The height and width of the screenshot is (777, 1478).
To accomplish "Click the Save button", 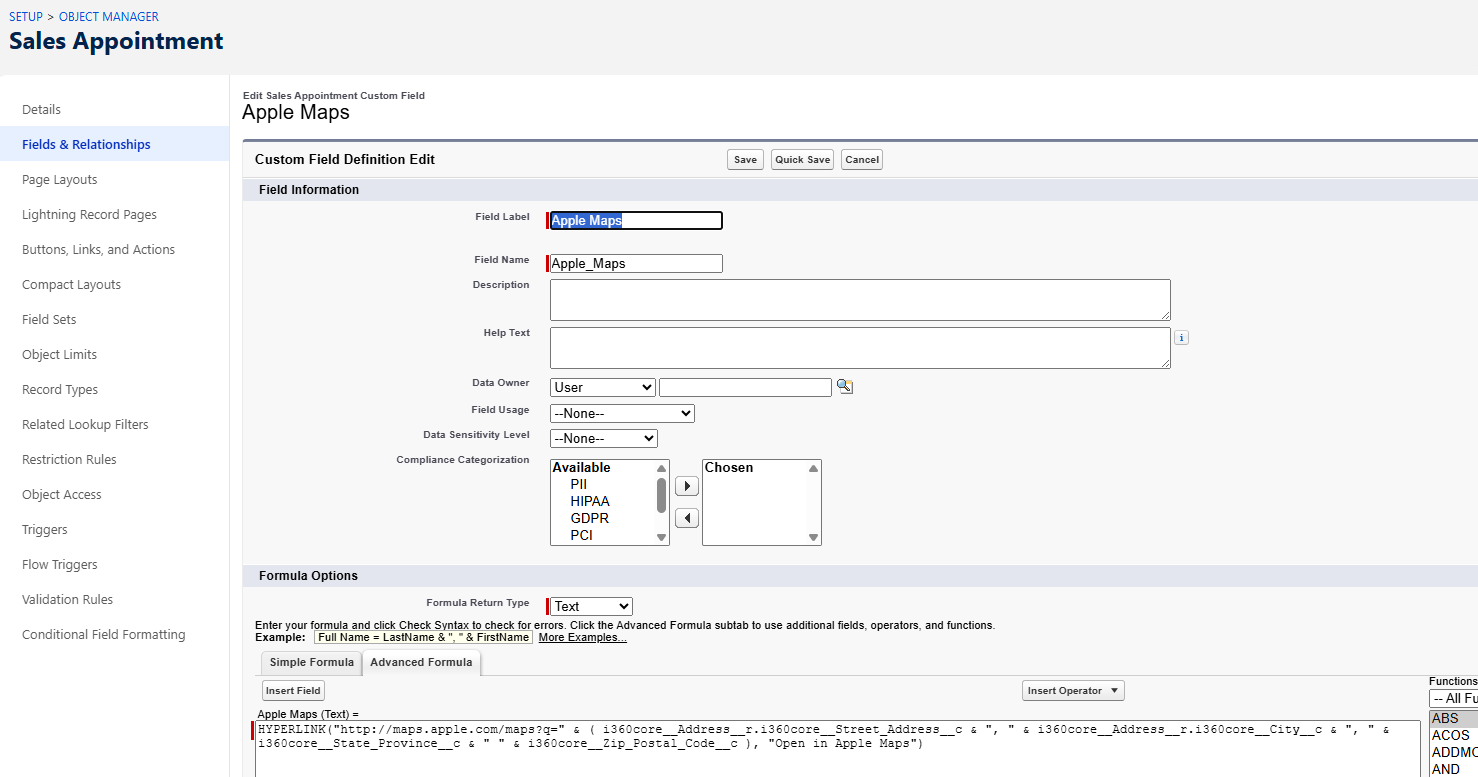I will [x=745, y=160].
